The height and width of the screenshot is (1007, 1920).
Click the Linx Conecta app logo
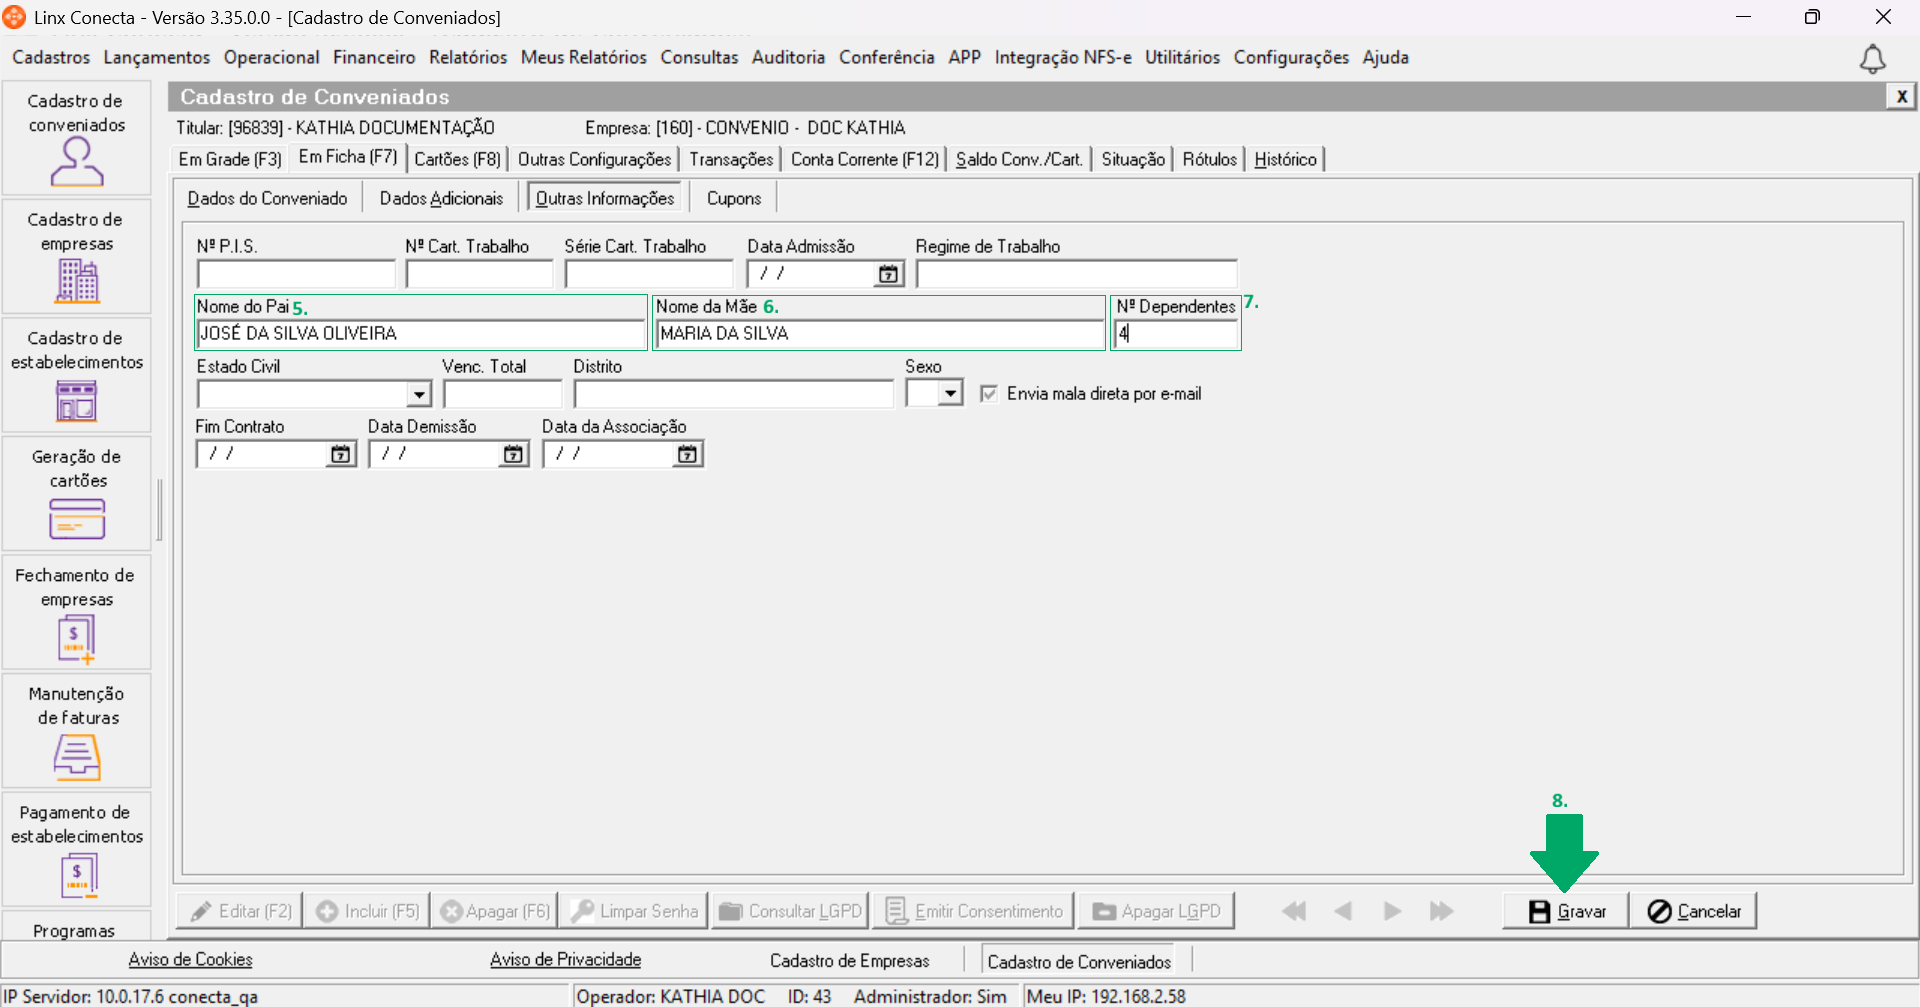pos(14,17)
